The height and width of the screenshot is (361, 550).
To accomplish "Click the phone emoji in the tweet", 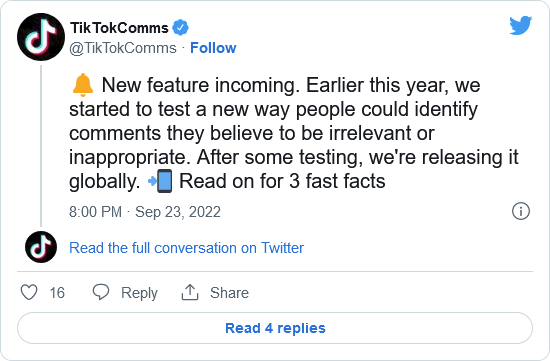I will tap(161, 181).
